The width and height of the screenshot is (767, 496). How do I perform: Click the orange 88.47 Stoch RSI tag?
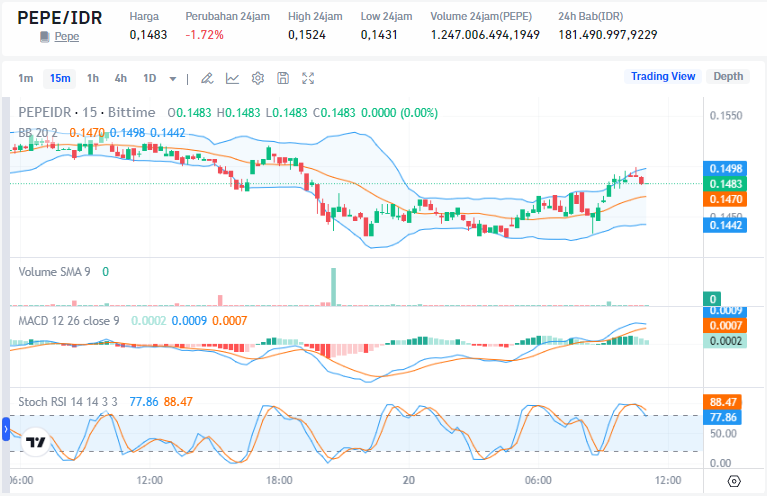tap(722, 402)
